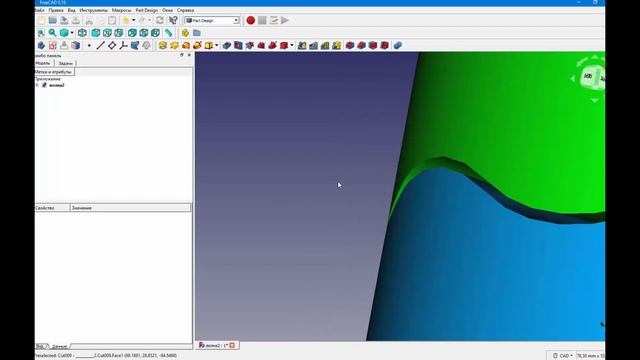The height and width of the screenshot is (360, 640).
Task: Fit selection with the magnifier icon
Action: click(x=53, y=33)
